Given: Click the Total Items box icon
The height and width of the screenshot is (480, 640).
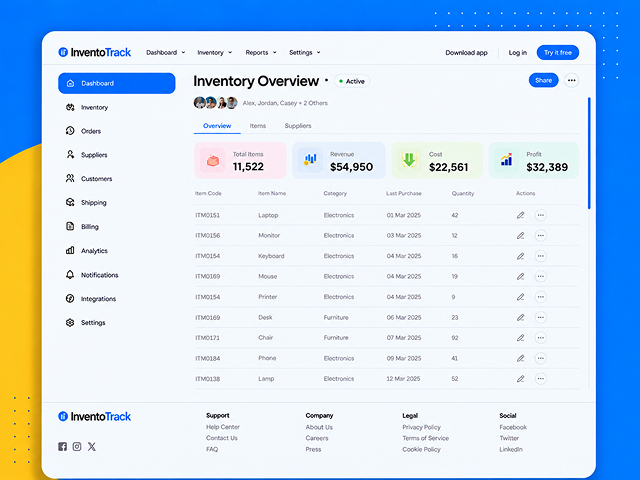Looking at the screenshot, I should click(213, 160).
